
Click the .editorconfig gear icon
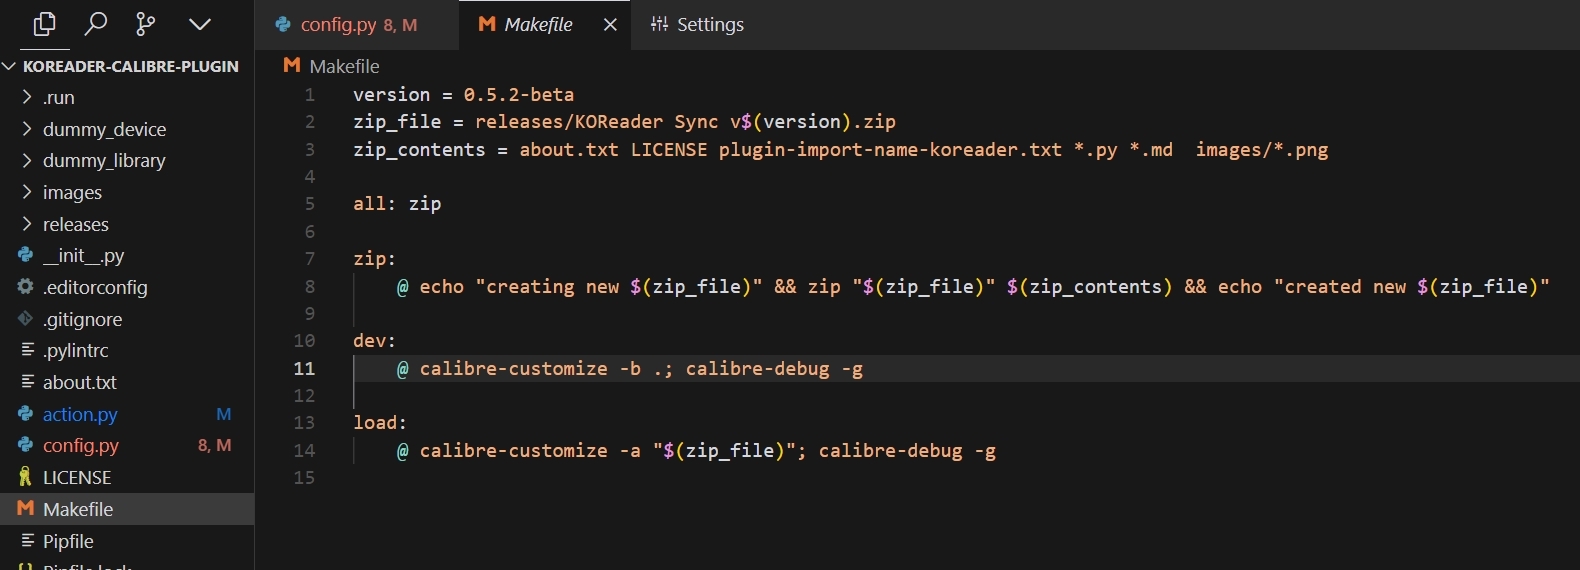click(26, 287)
